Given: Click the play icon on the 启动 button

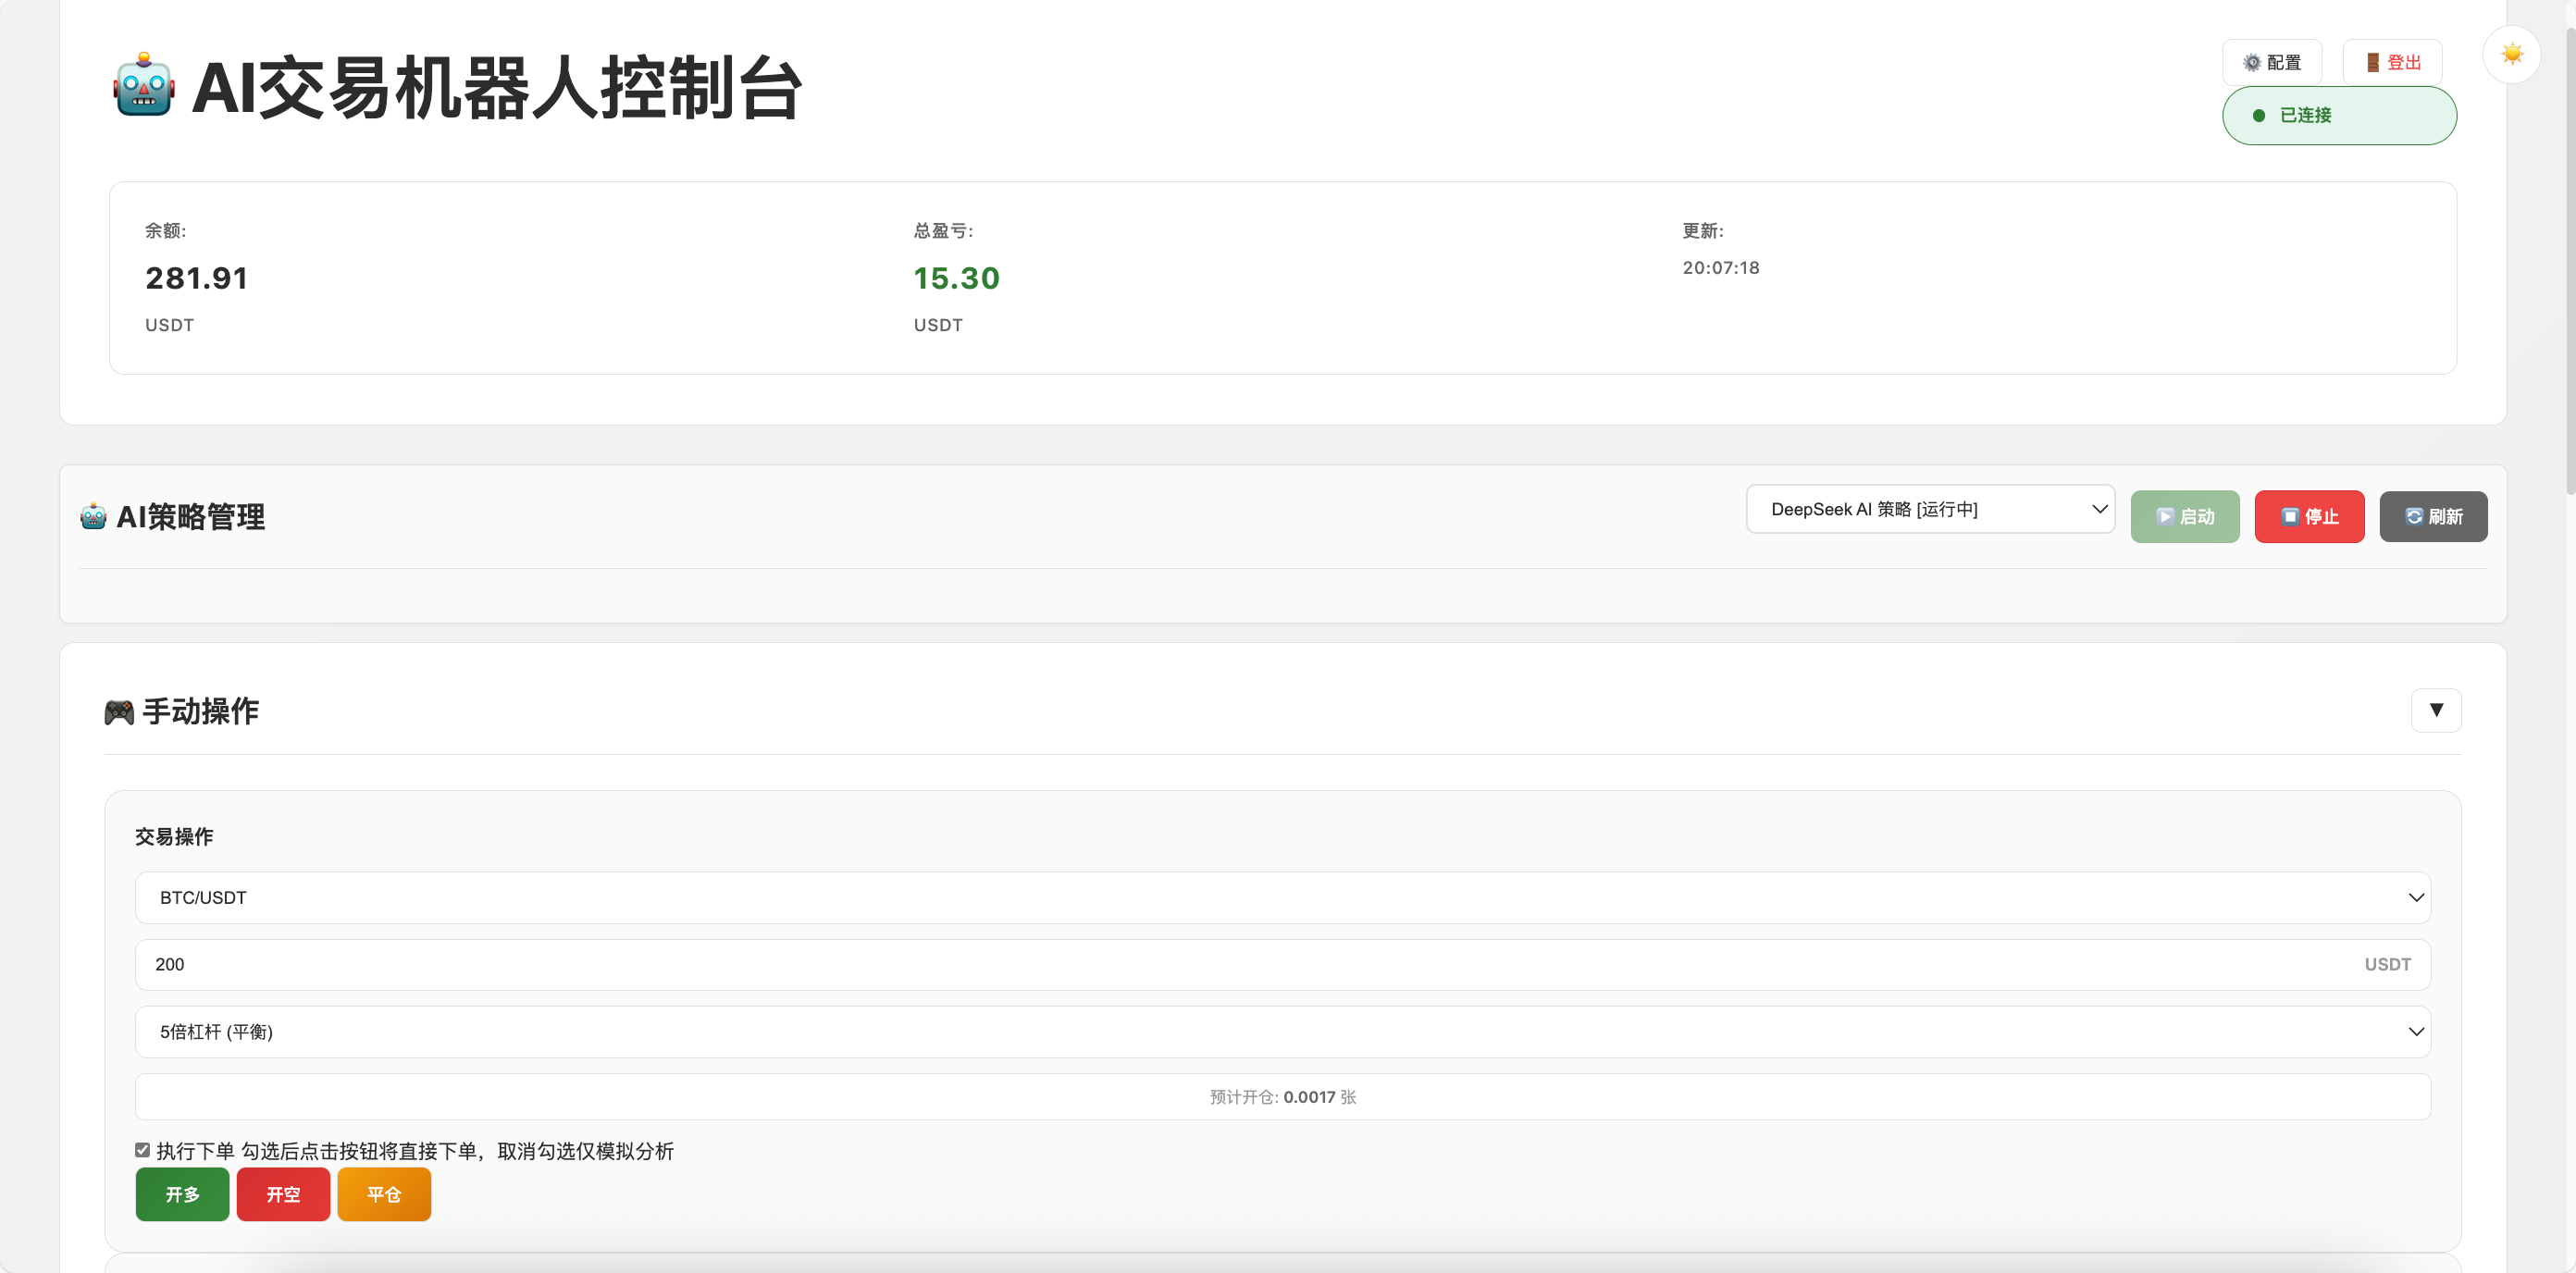Looking at the screenshot, I should click(2165, 517).
